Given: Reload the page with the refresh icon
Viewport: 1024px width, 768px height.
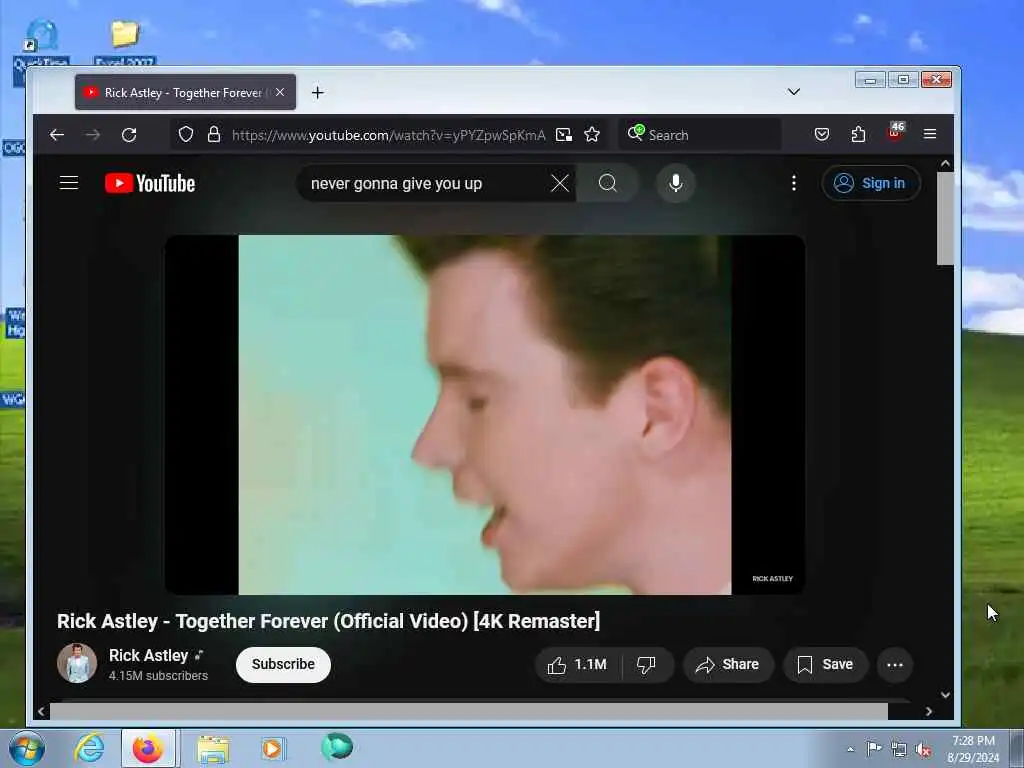Looking at the screenshot, I should 129,135.
